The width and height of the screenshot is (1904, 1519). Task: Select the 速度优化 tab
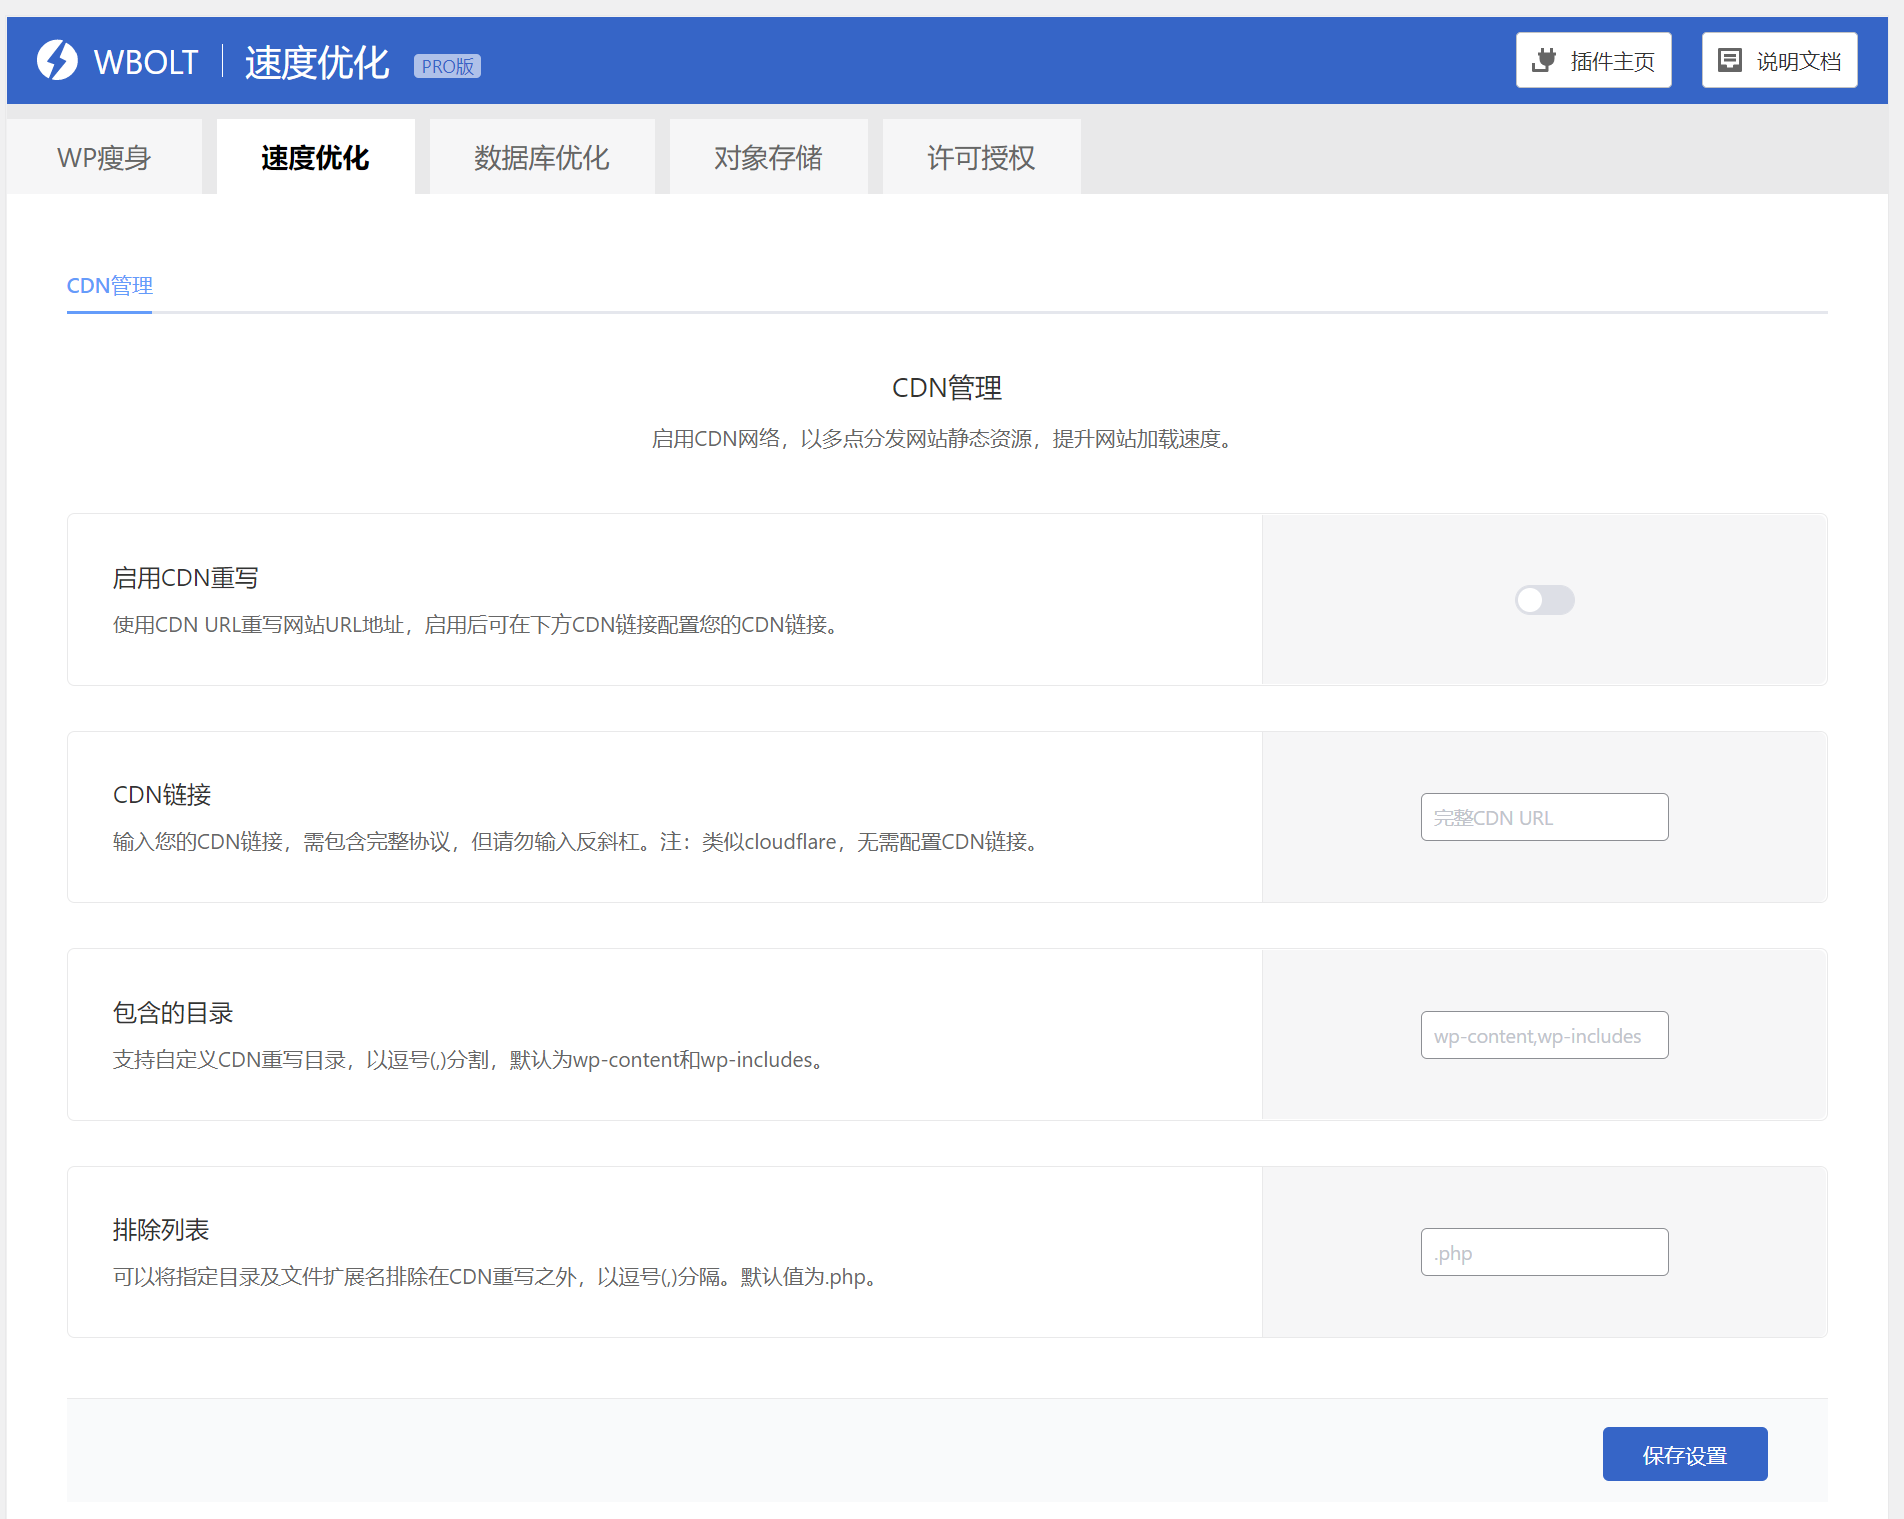(x=315, y=158)
